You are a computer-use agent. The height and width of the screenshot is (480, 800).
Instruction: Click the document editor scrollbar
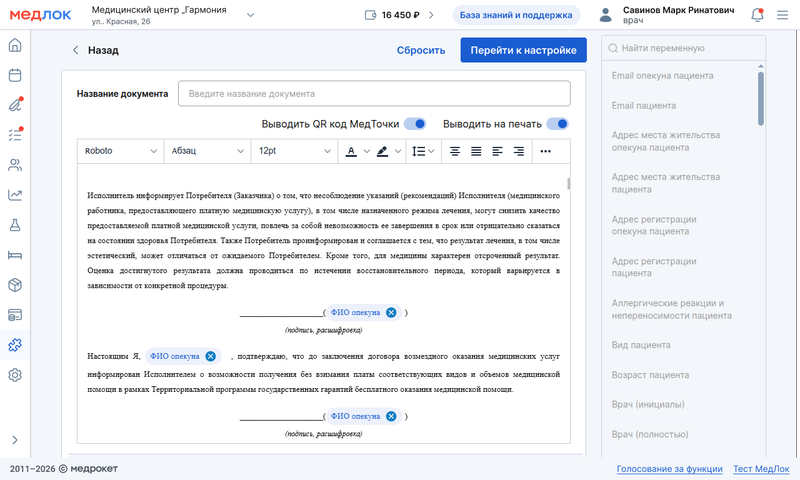click(568, 184)
